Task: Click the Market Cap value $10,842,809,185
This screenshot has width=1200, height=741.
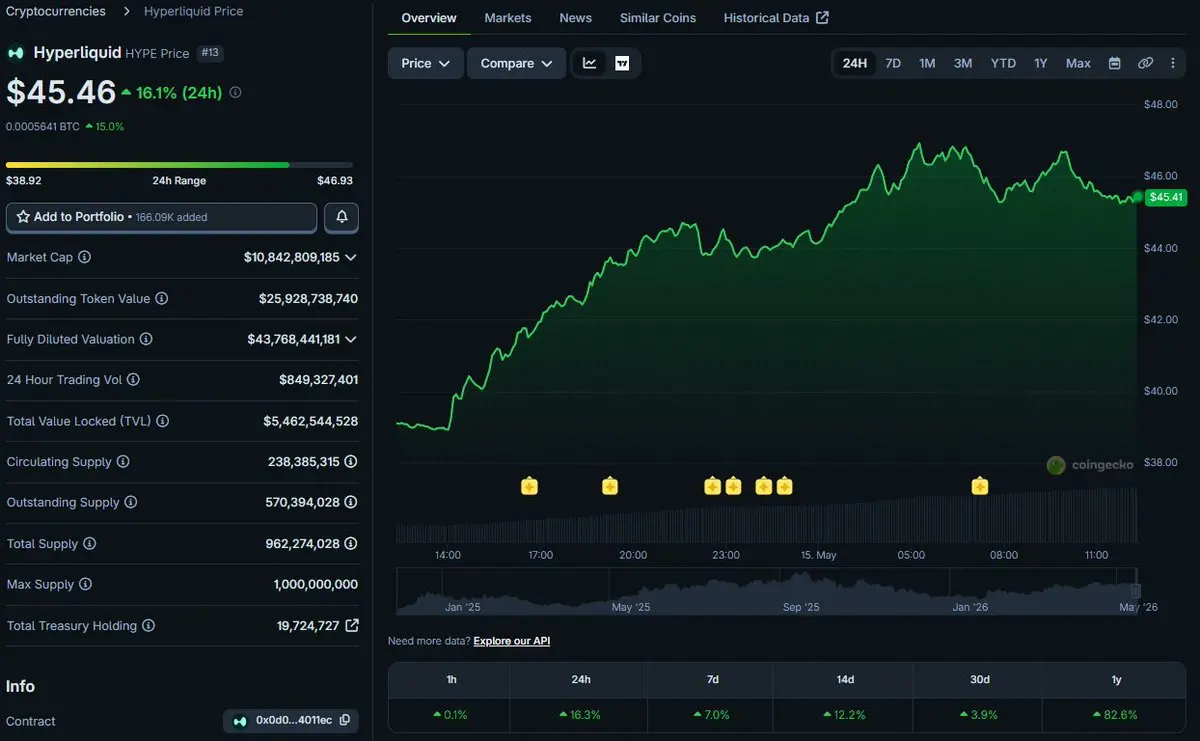Action: pos(291,257)
